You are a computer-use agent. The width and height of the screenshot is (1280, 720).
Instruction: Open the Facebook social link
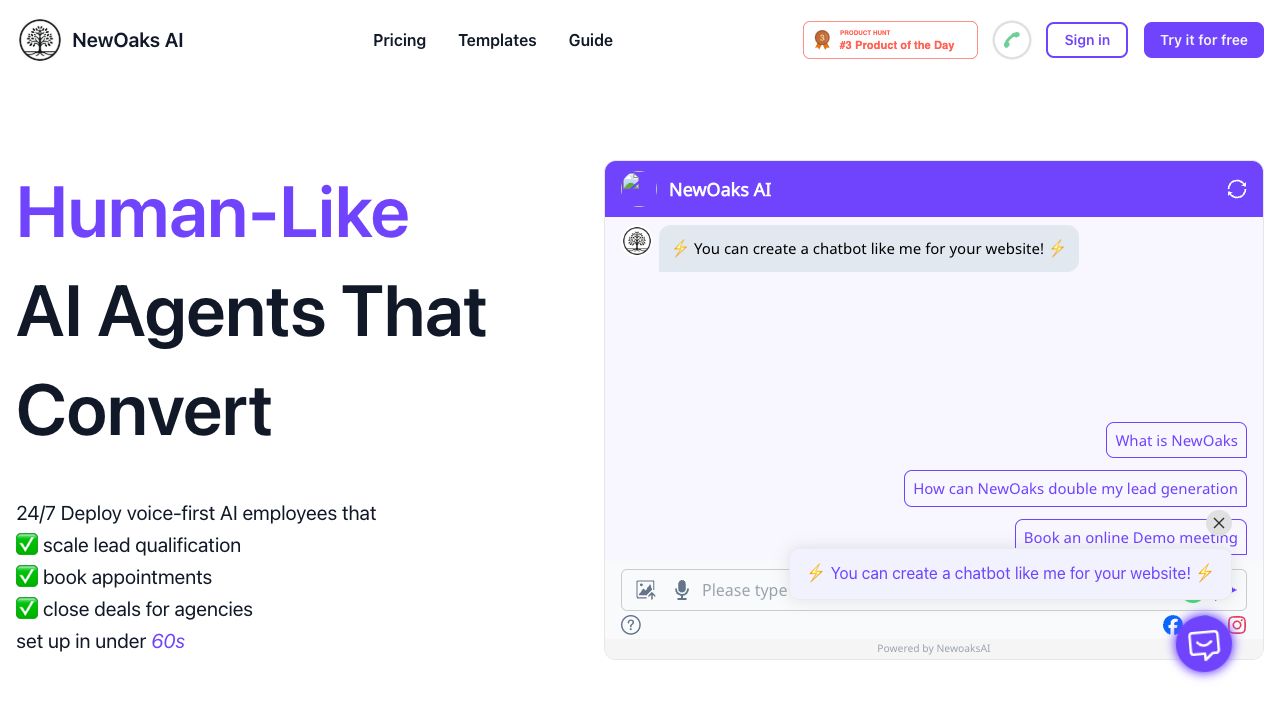1172,625
